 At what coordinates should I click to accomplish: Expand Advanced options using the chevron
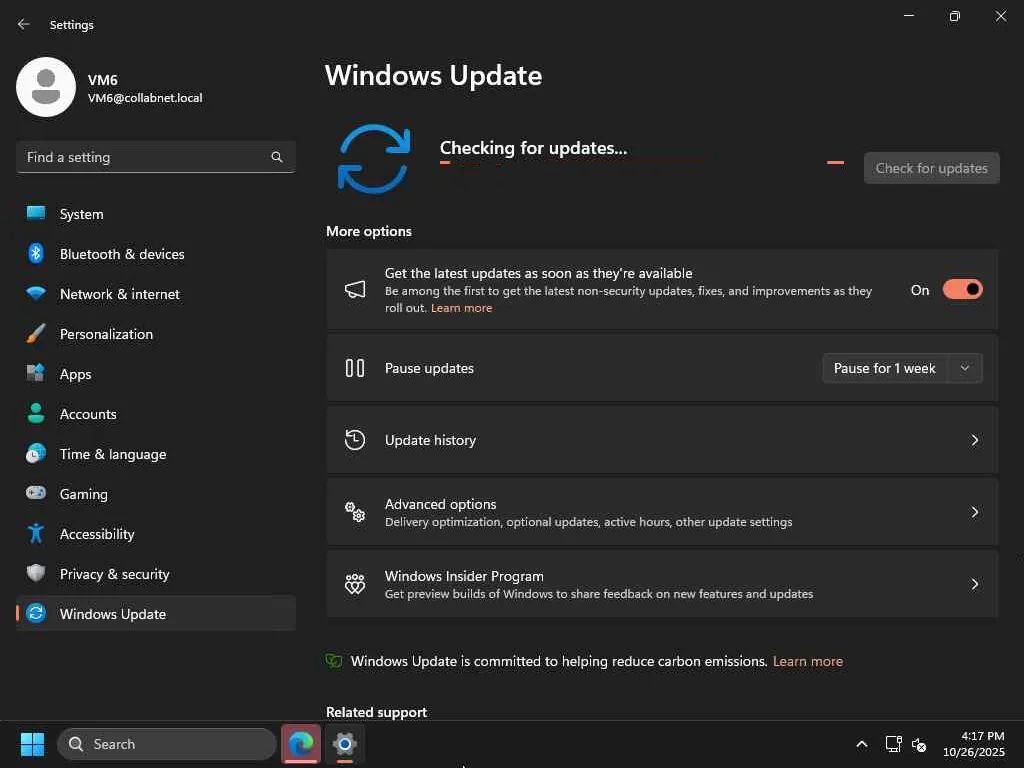[975, 512]
